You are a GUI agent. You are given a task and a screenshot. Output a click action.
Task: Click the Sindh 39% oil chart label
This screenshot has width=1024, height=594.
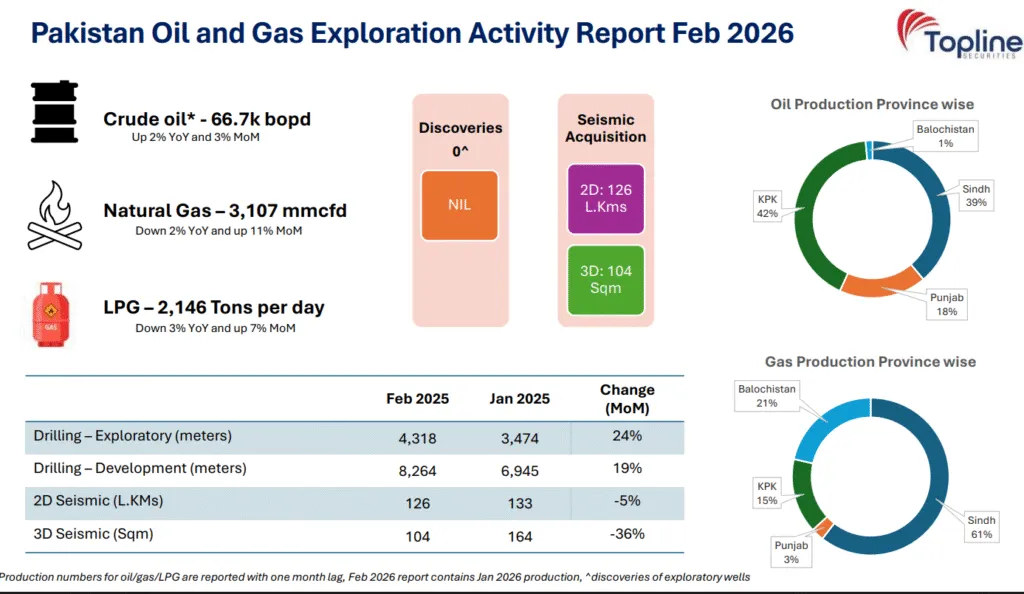tap(974, 195)
